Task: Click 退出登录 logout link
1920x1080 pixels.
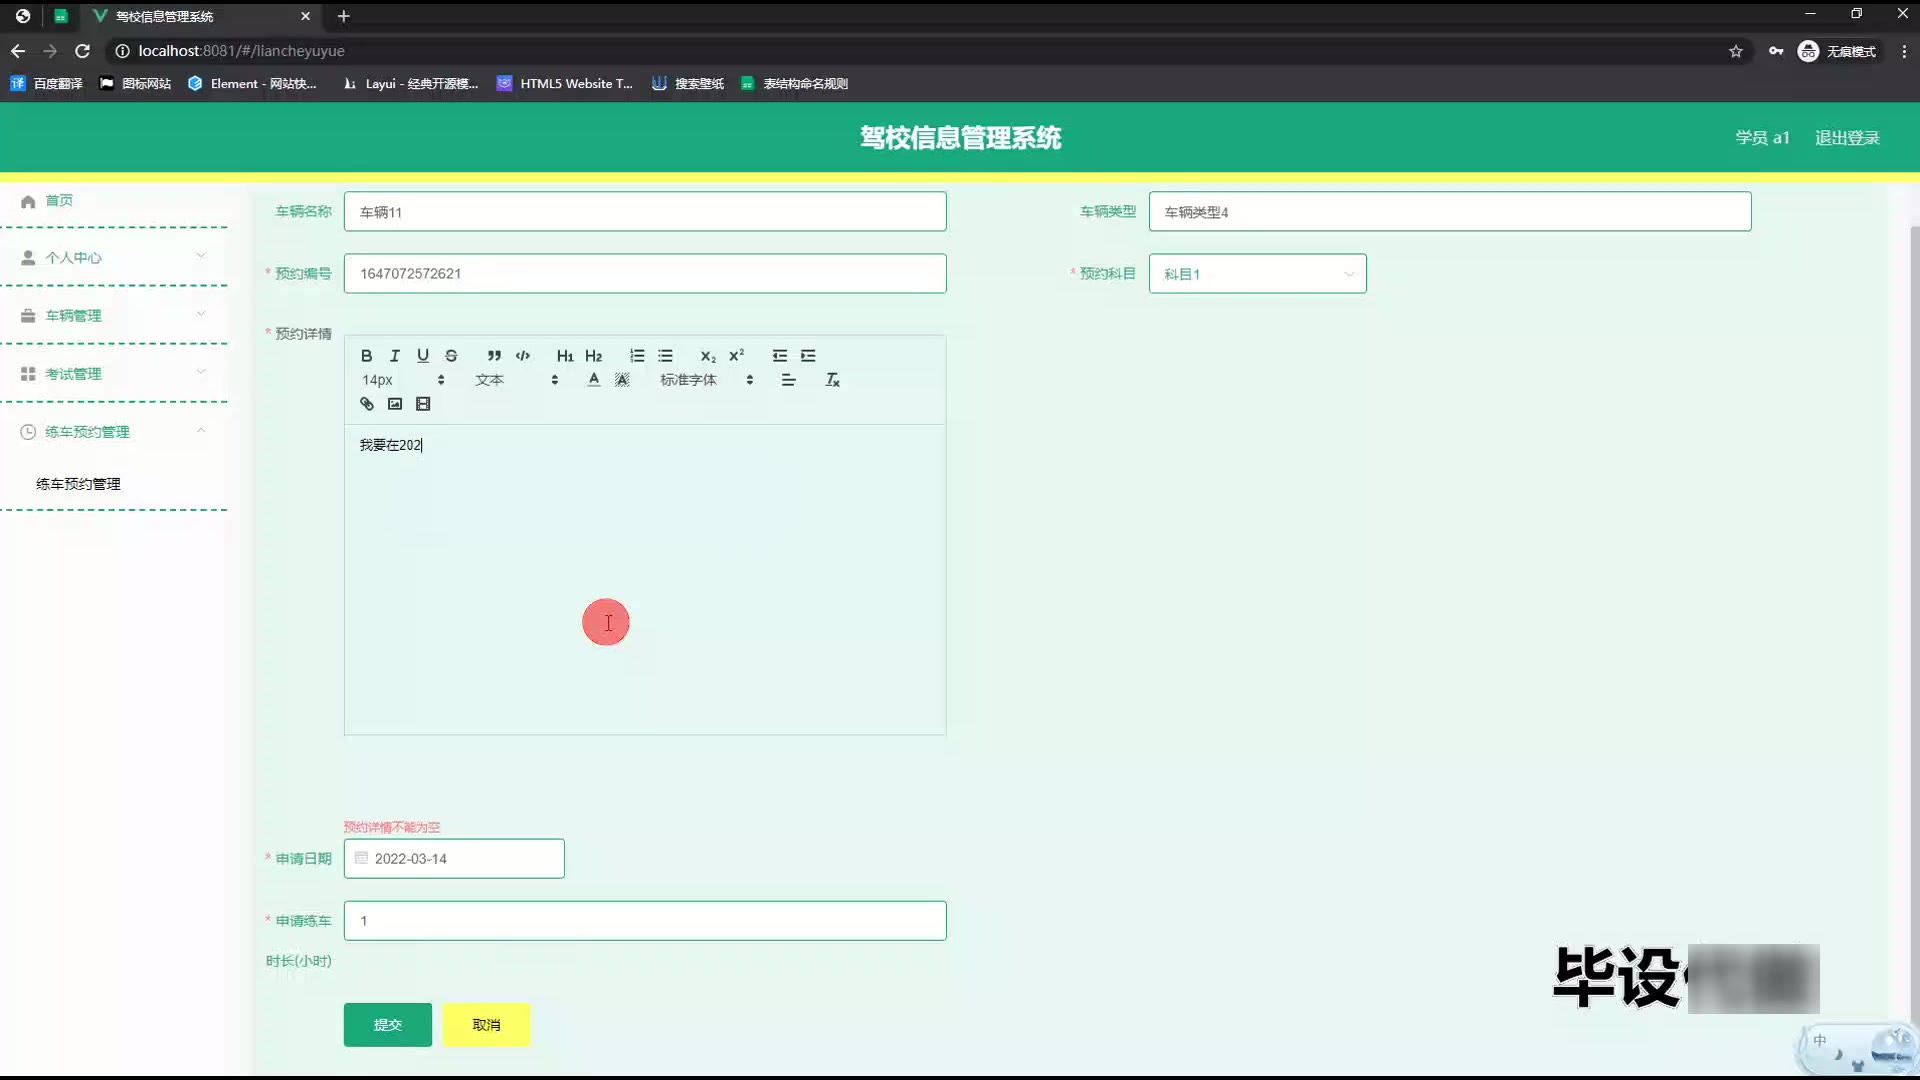Action: click(1847, 138)
